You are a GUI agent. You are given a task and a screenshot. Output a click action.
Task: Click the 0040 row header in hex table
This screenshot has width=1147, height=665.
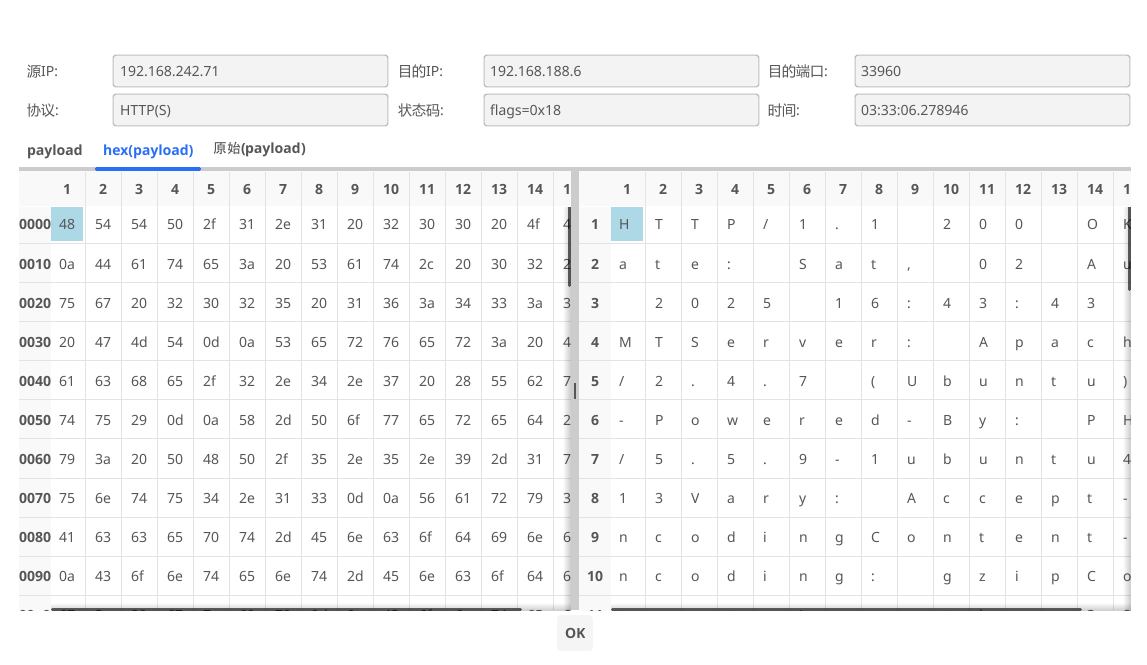35,381
